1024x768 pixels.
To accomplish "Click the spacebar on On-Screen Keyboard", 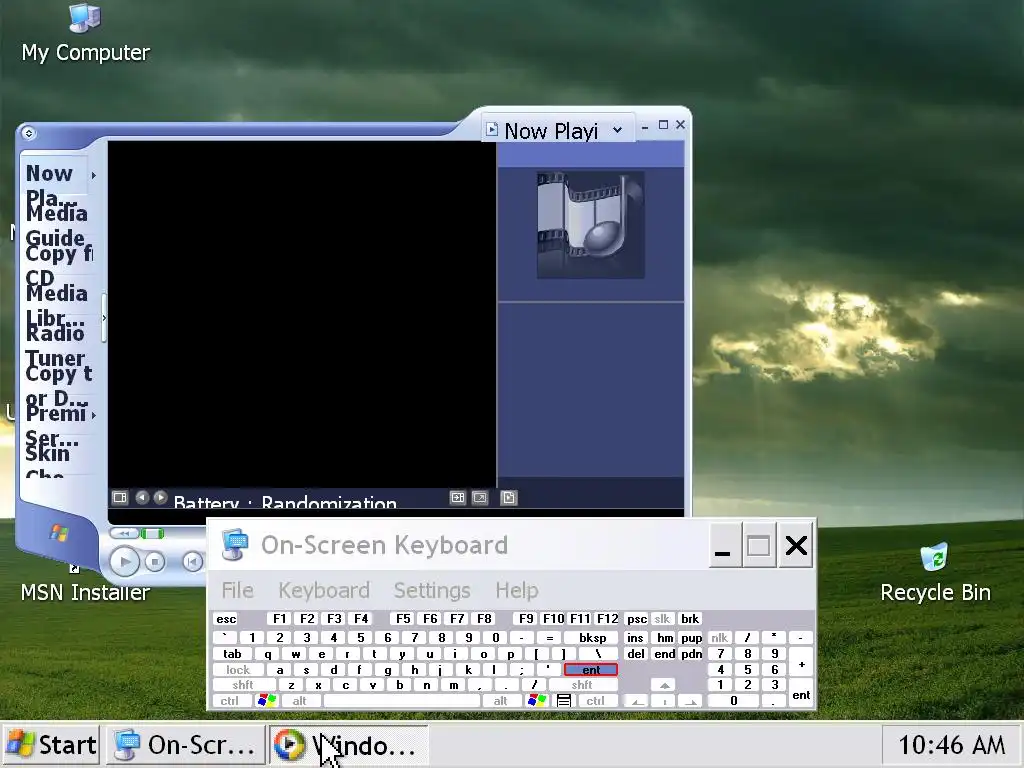I will (x=402, y=701).
